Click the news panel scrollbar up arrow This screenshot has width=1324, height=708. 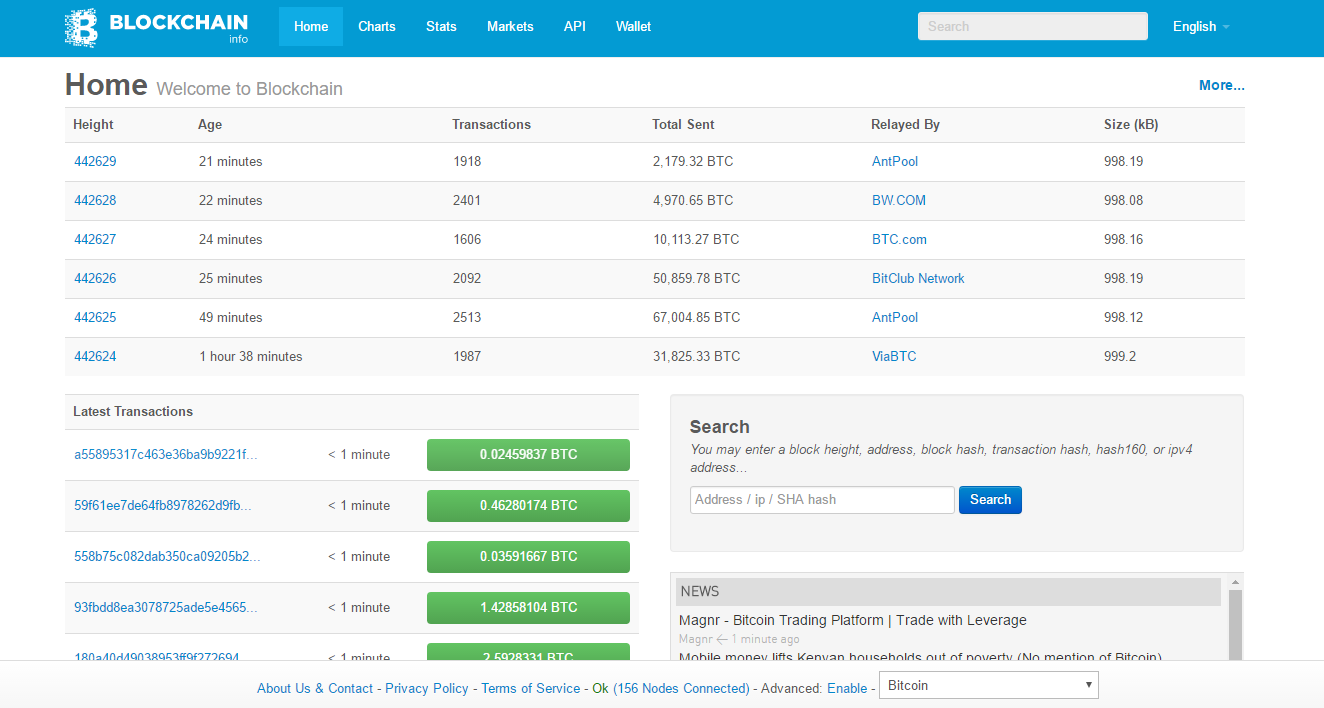click(1235, 582)
